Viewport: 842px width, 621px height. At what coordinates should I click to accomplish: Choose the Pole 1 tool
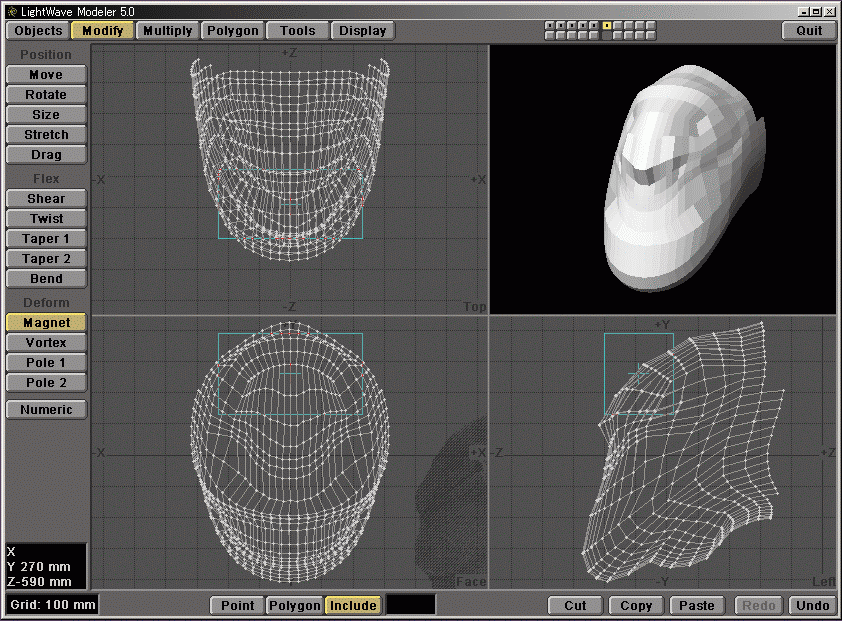tap(46, 363)
